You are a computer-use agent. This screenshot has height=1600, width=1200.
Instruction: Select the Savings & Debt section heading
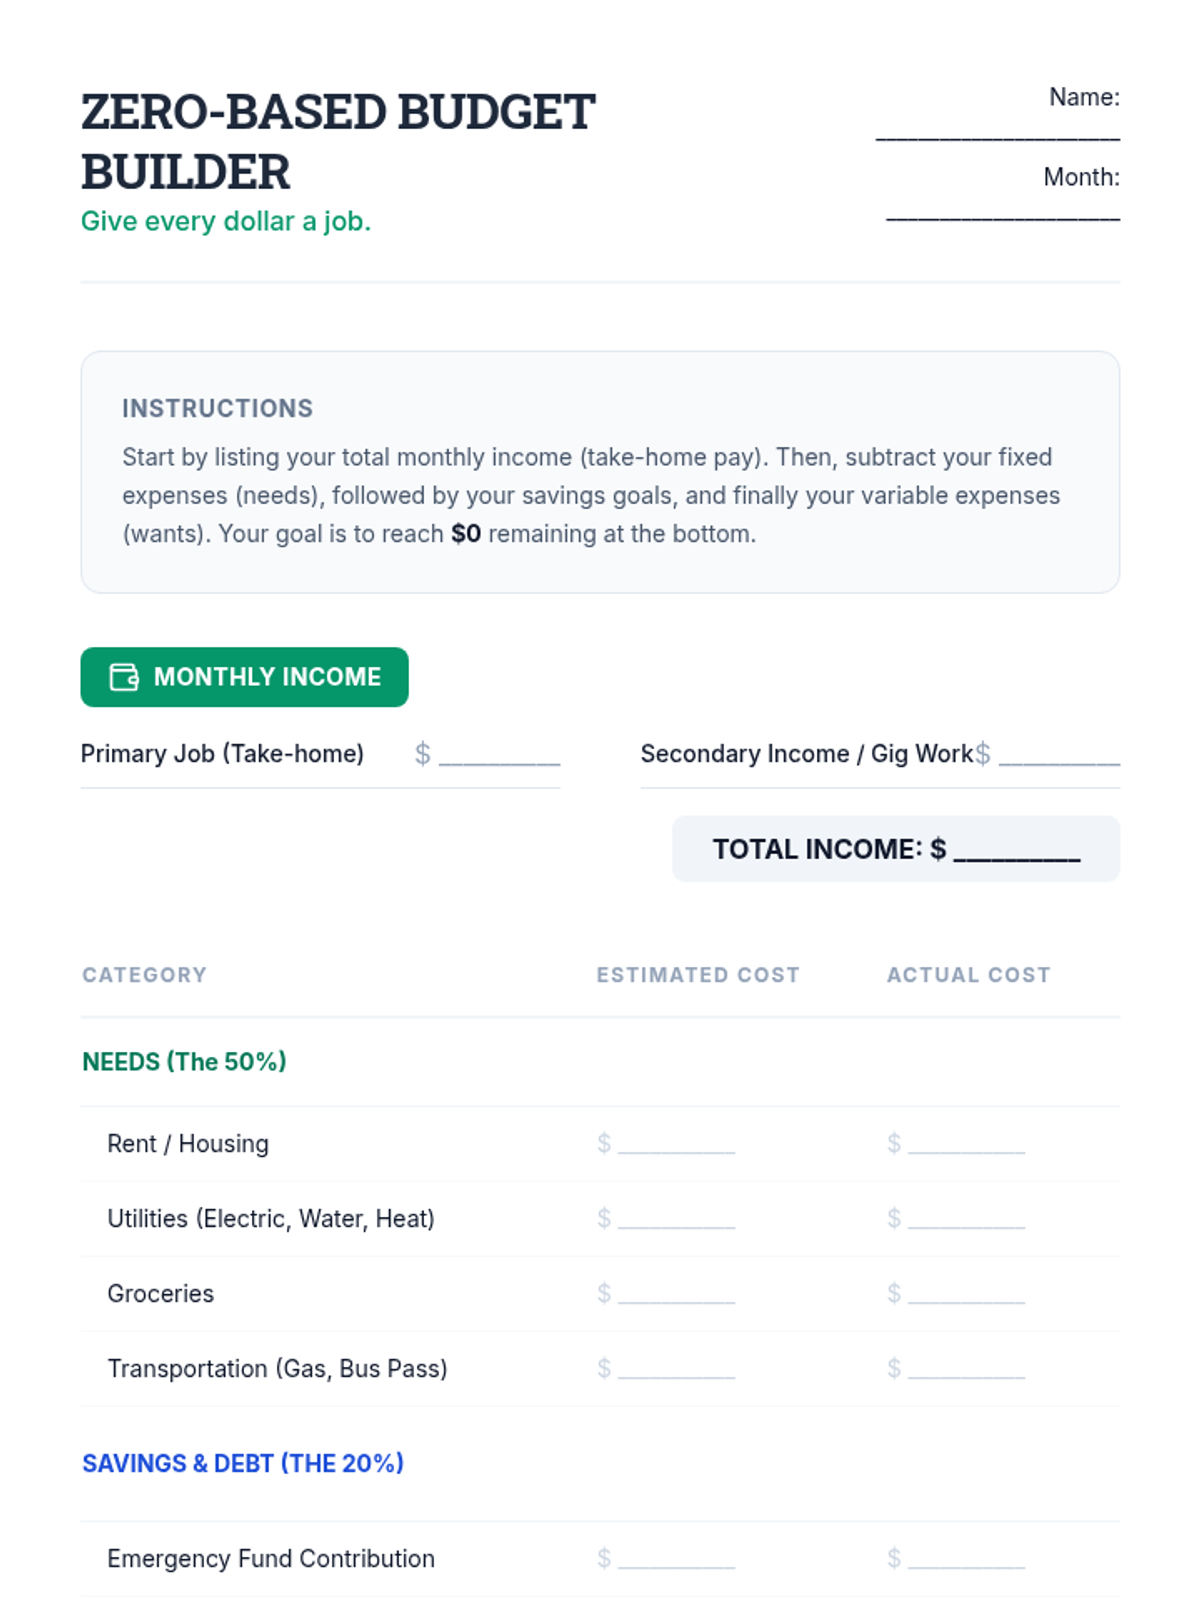pyautogui.click(x=243, y=1464)
